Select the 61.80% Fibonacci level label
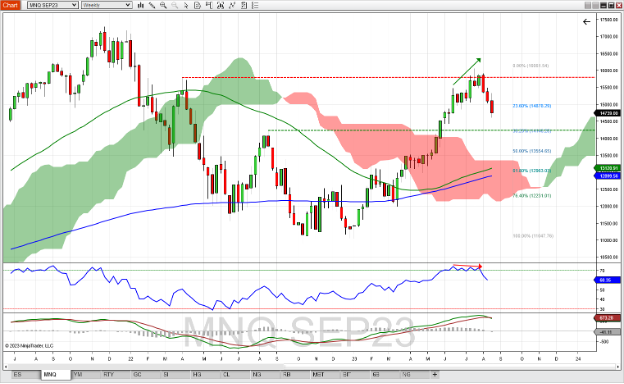Image resolution: width=624 pixels, height=384 pixels. (x=532, y=171)
